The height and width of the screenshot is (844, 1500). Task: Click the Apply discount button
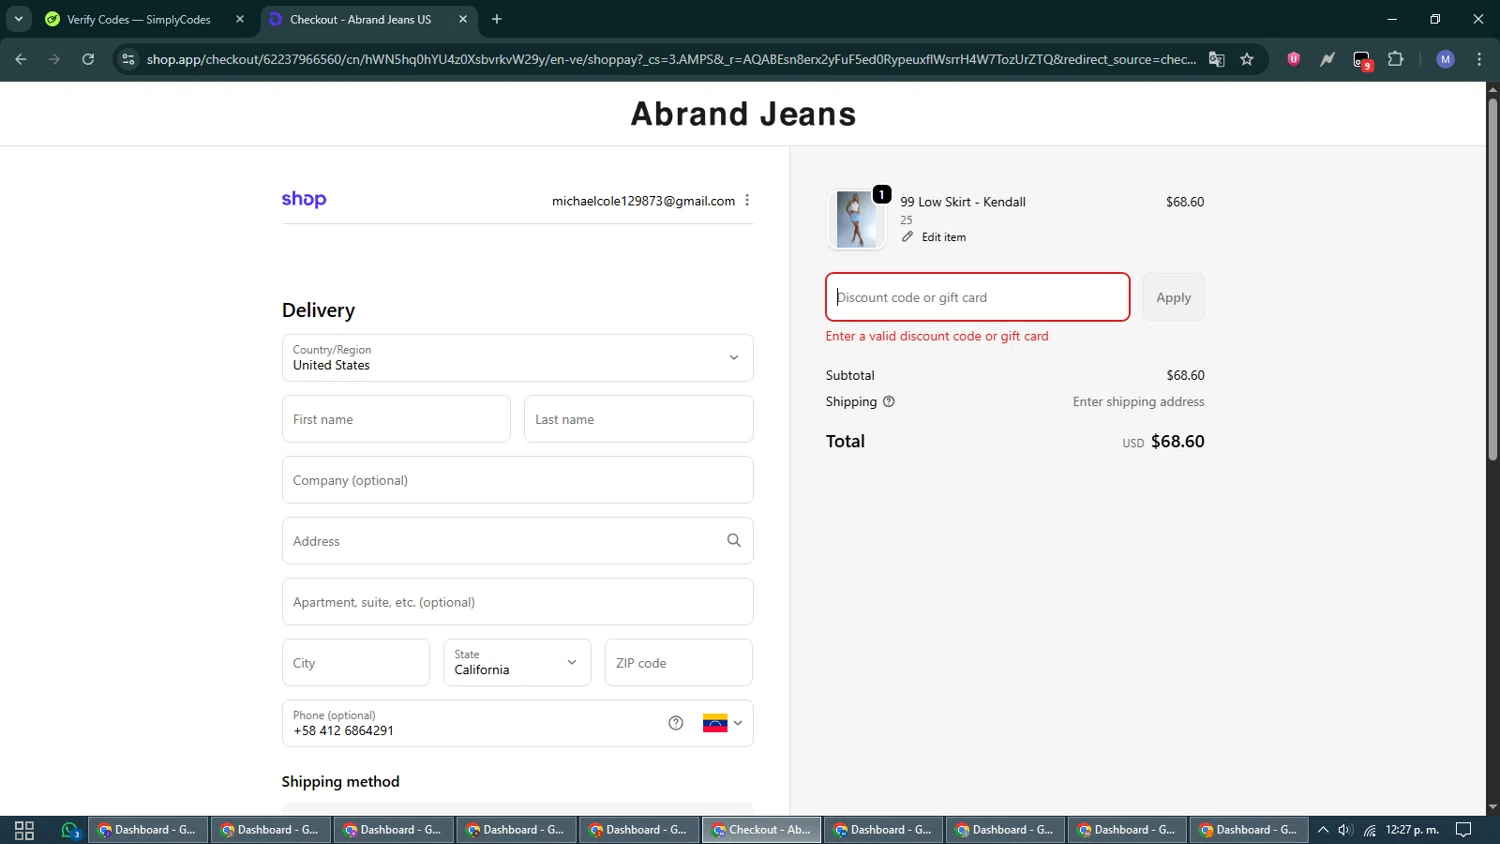(x=1173, y=297)
